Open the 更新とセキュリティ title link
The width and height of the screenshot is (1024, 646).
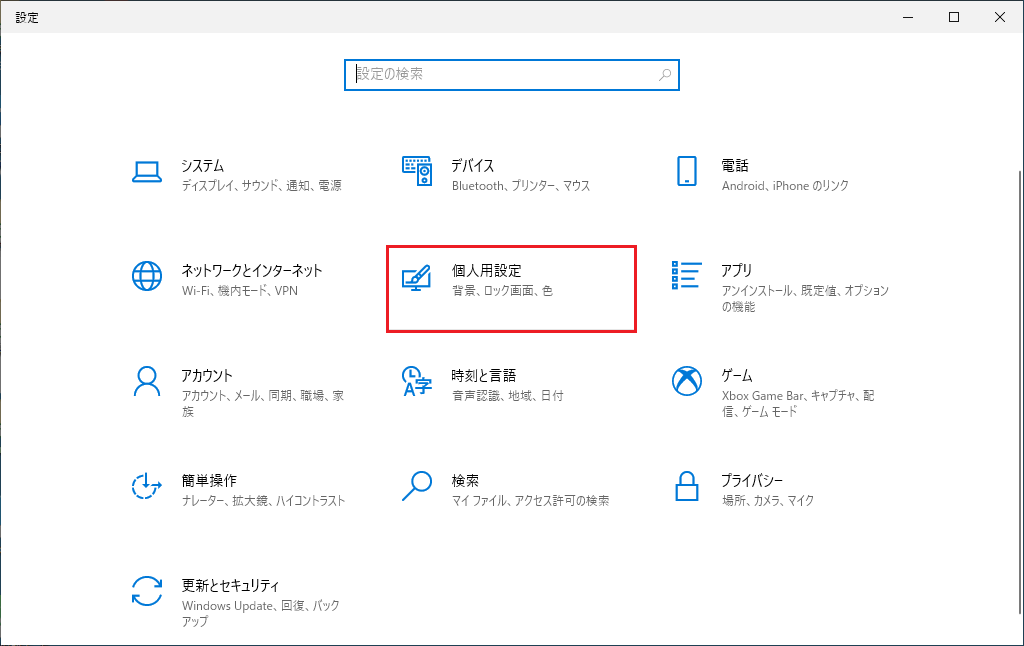coord(230,586)
